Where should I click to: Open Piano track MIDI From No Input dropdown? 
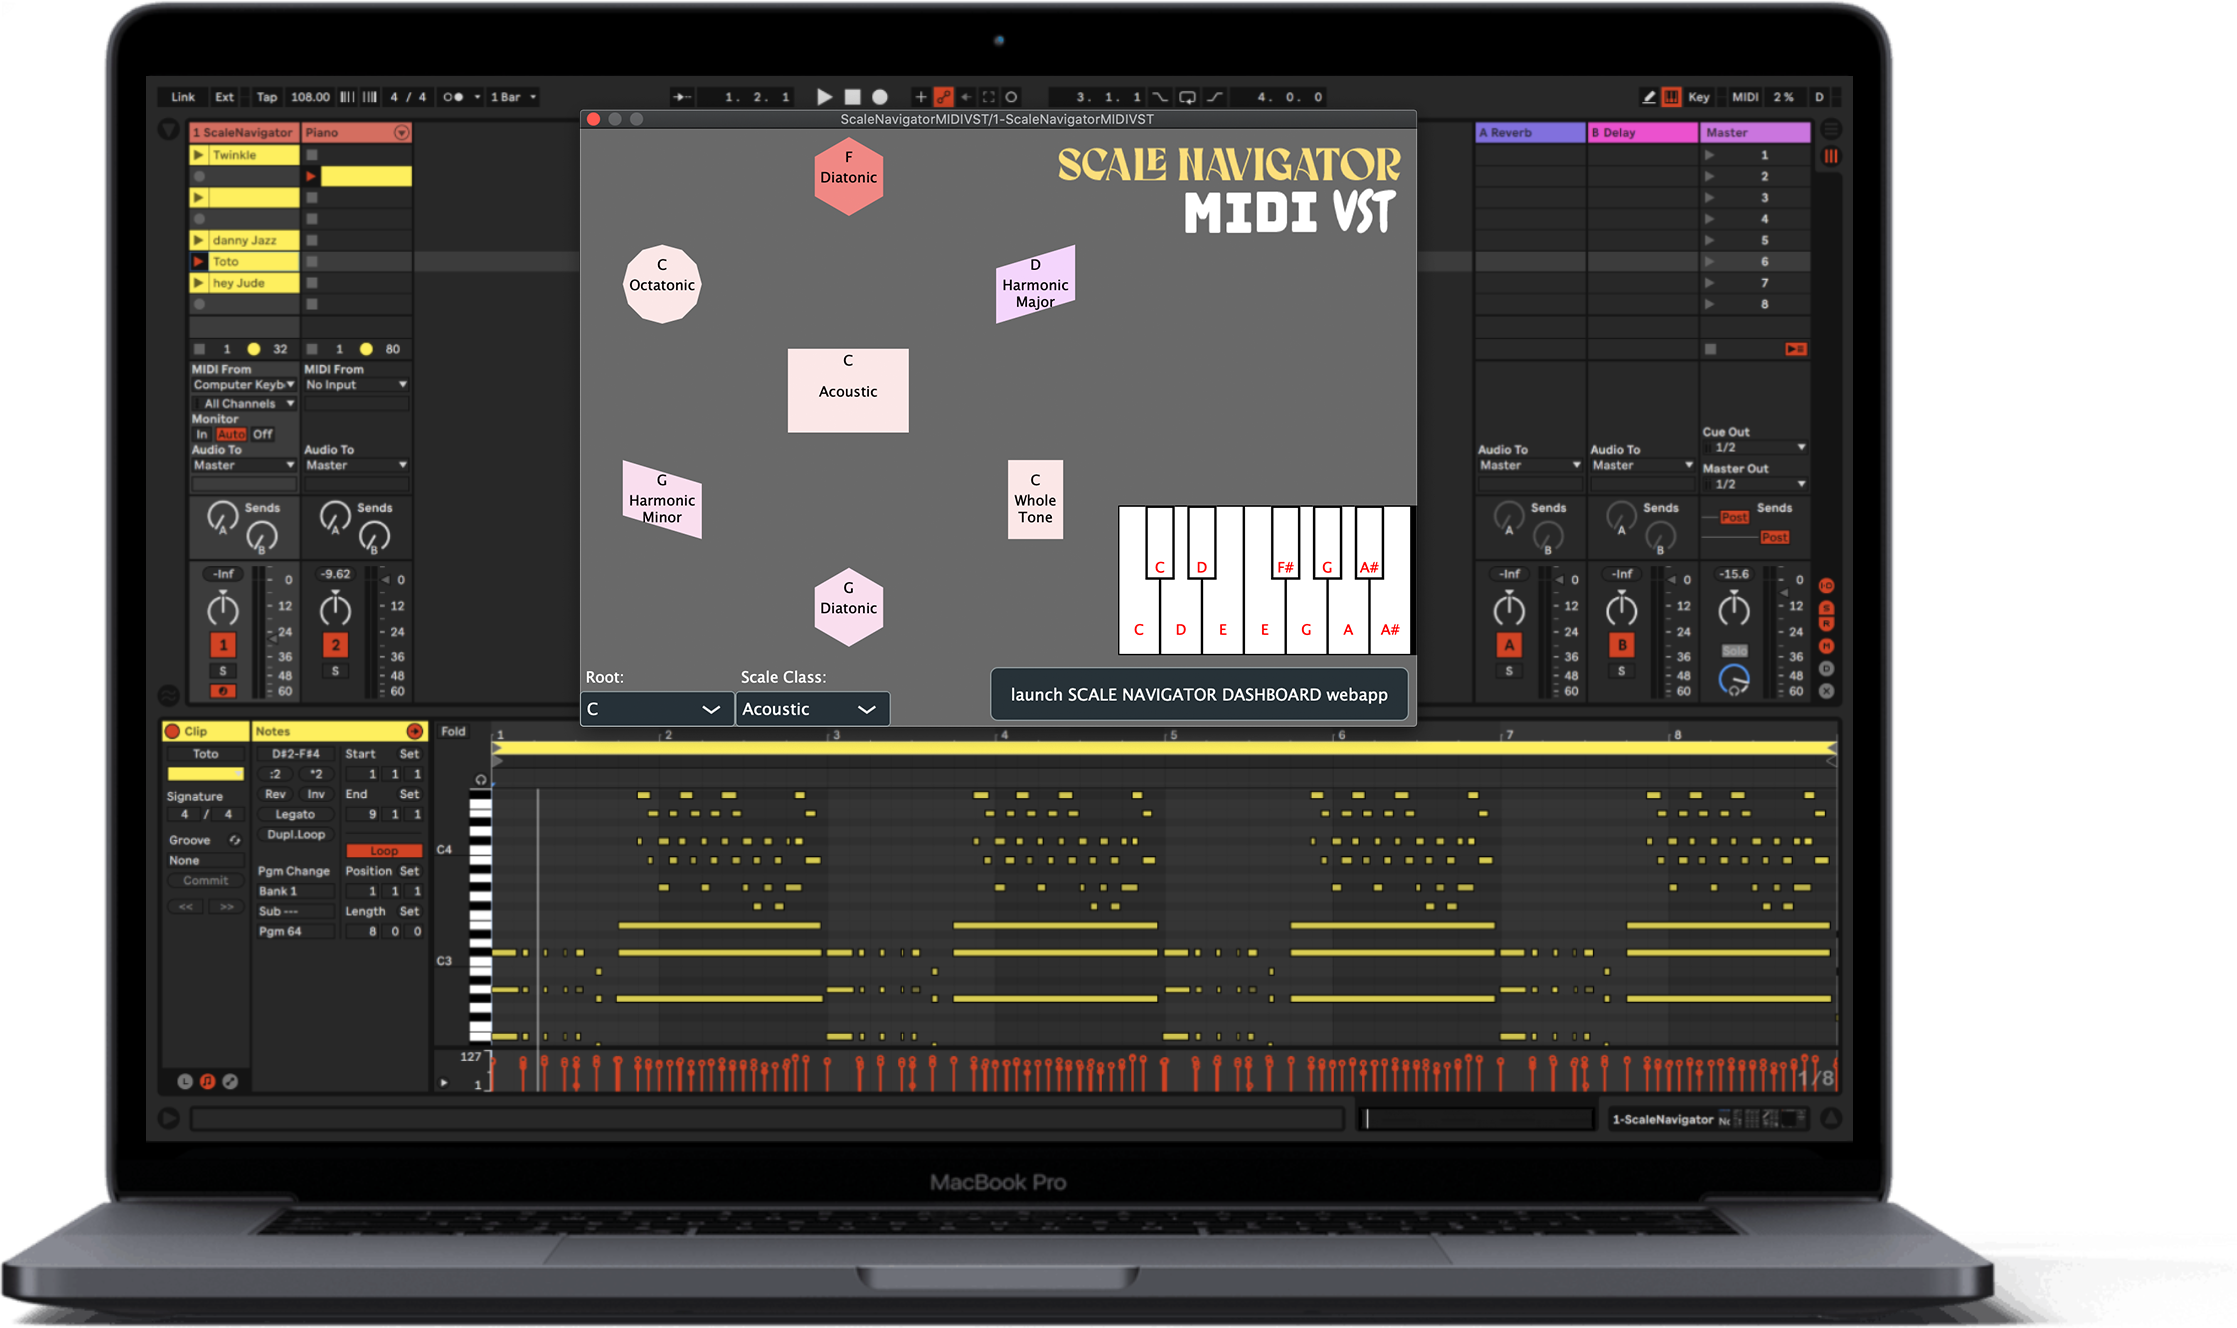356,384
